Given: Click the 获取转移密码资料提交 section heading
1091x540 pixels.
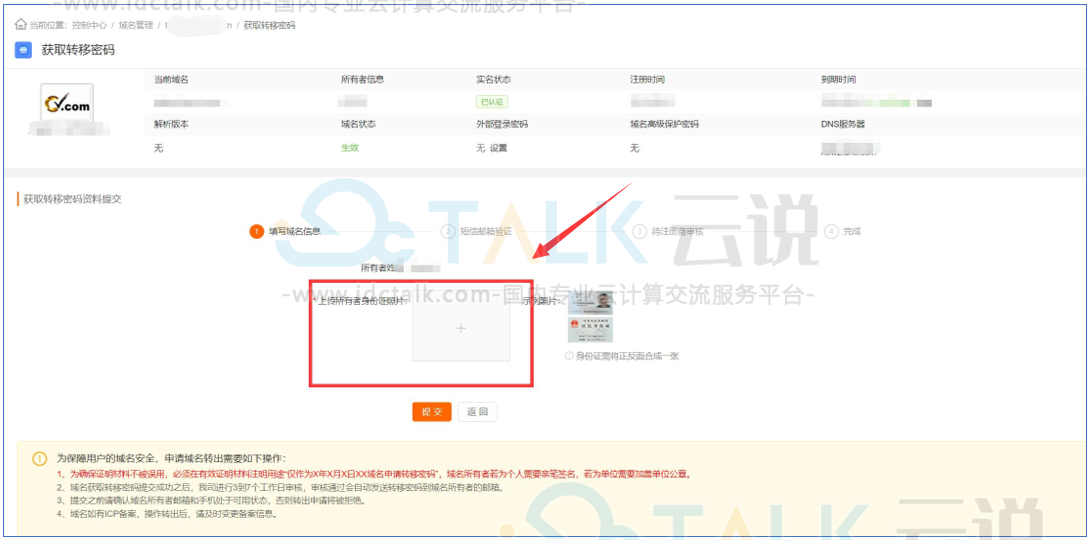Looking at the screenshot, I should (74, 199).
